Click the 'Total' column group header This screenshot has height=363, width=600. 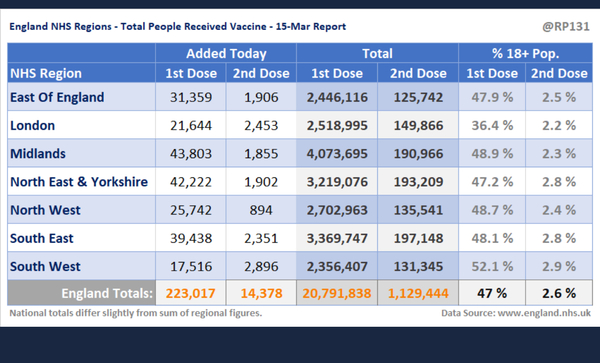tap(377, 54)
